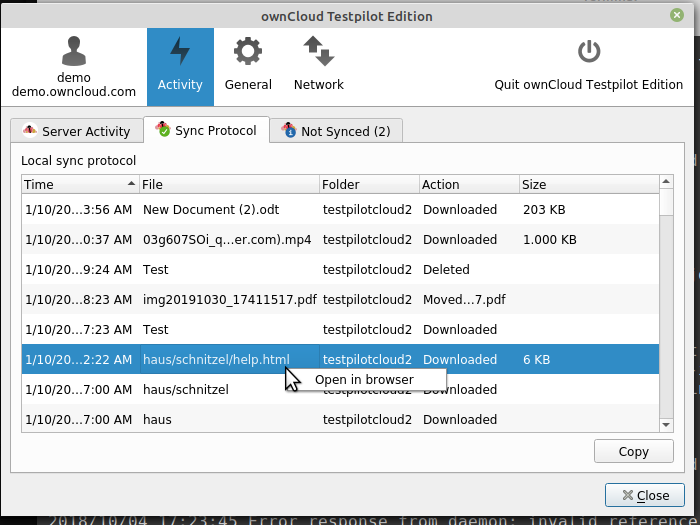Select the 03g607SOi_q...er.com).mp4 row
Image resolution: width=700 pixels, height=525 pixels.
pos(340,239)
